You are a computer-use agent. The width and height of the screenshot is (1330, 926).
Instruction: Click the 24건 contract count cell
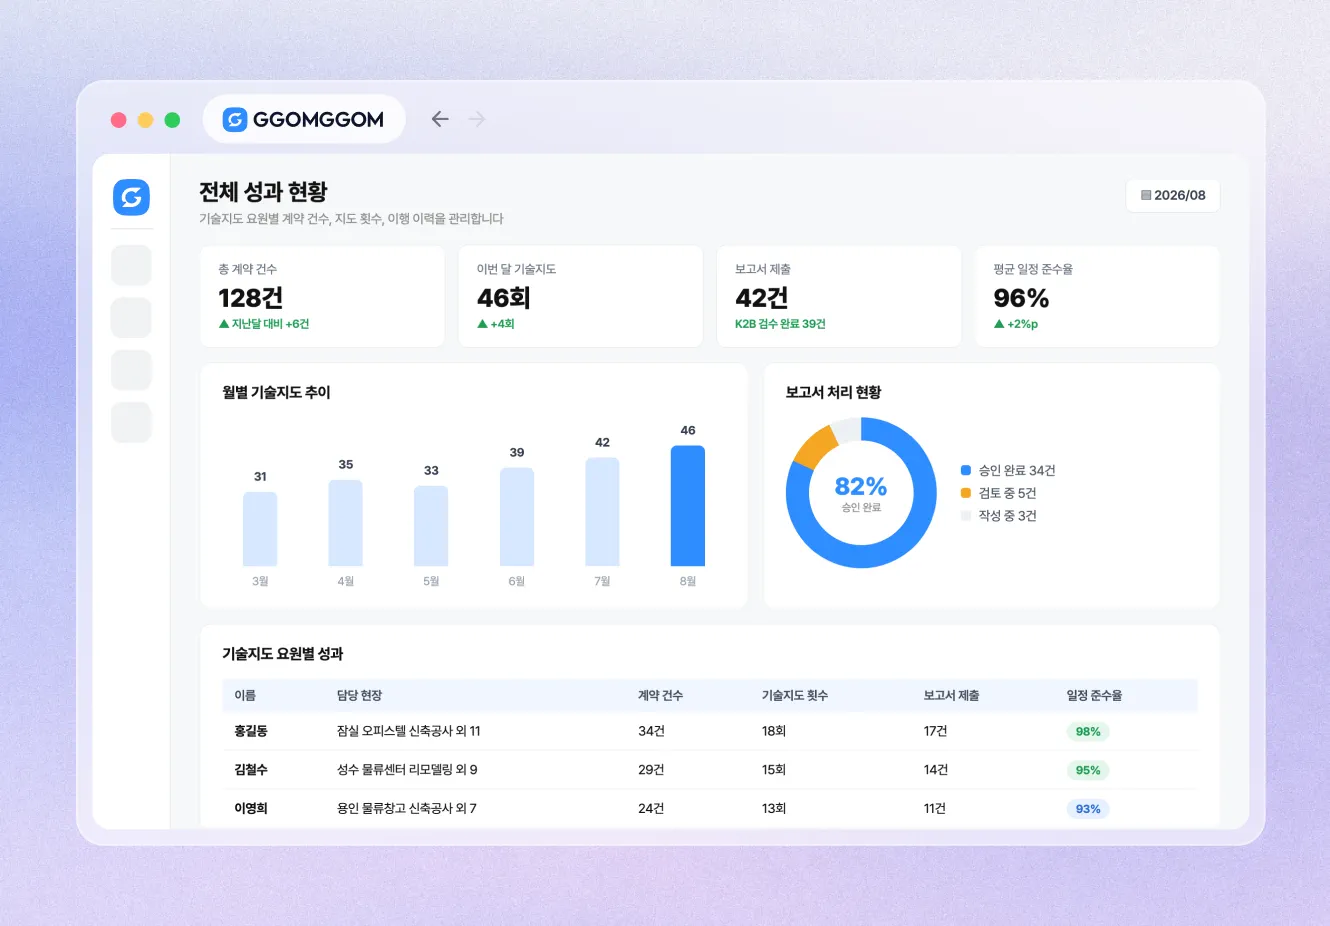pos(651,808)
